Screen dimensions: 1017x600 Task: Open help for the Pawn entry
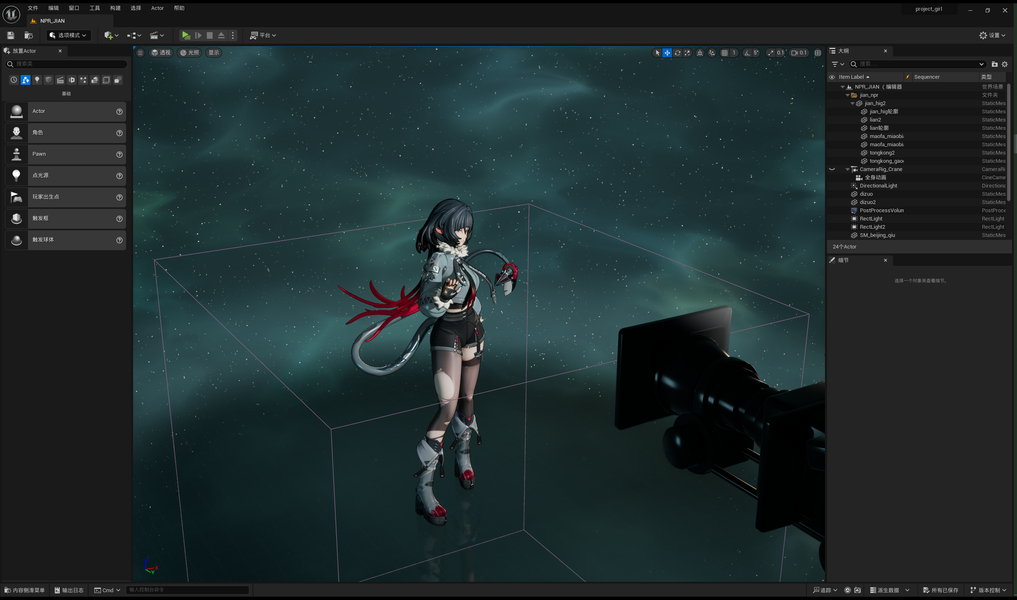point(119,154)
